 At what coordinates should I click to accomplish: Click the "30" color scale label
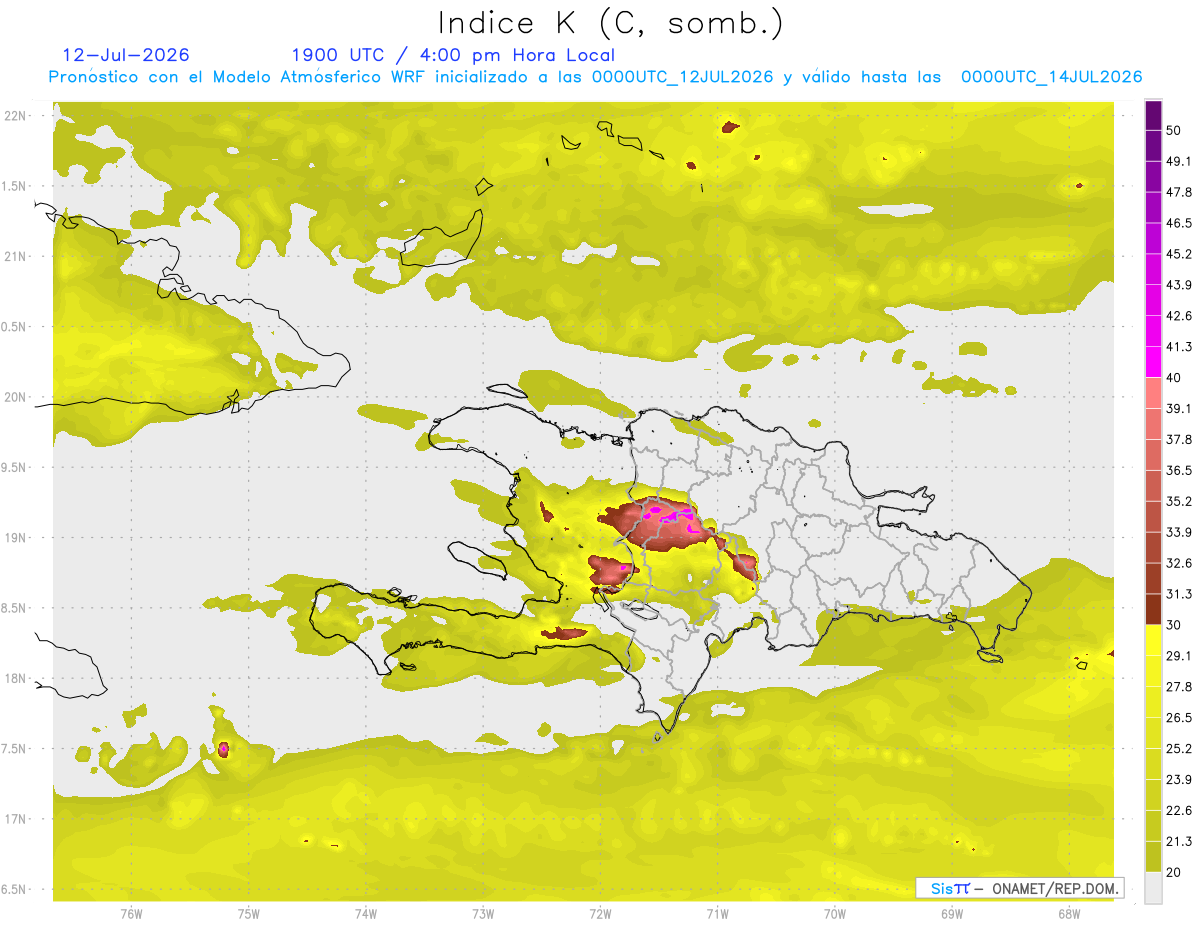pyautogui.click(x=1174, y=625)
